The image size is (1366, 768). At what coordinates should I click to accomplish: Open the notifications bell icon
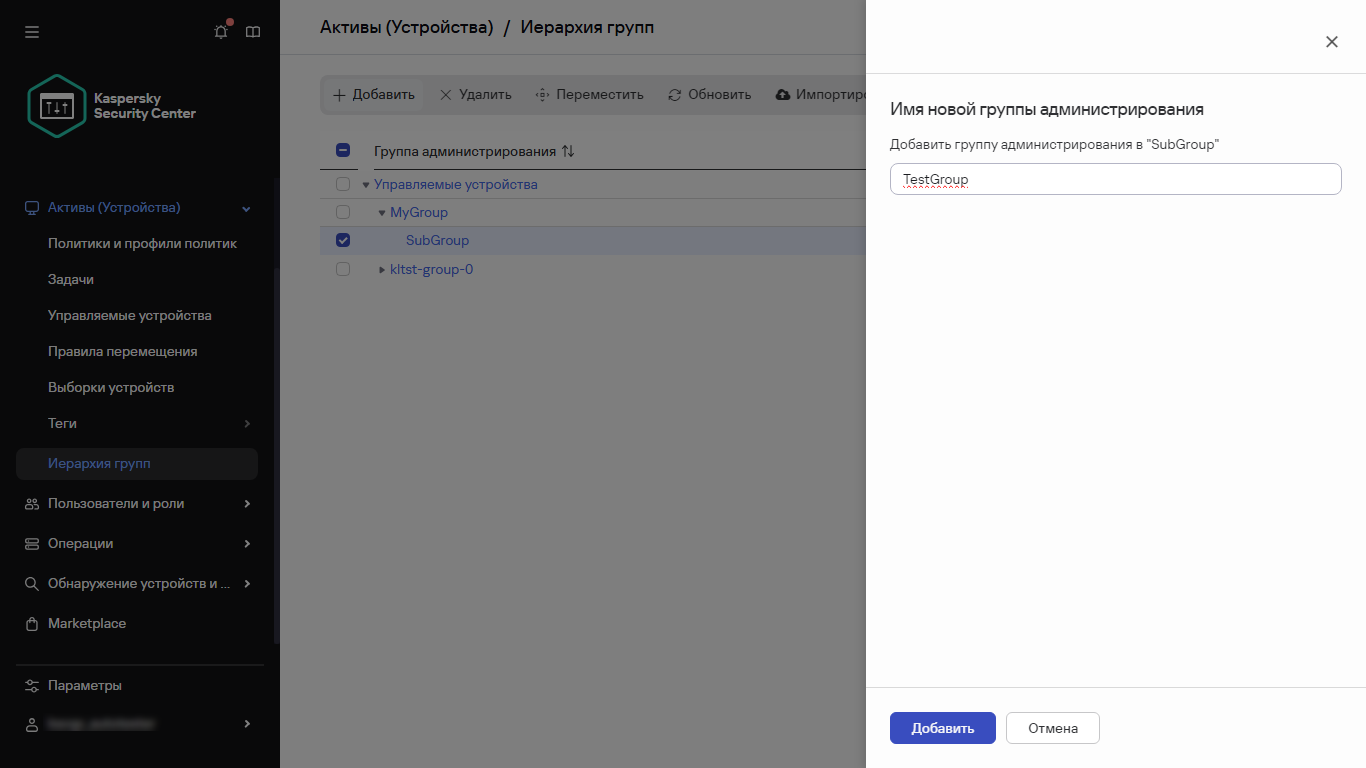pyautogui.click(x=220, y=31)
